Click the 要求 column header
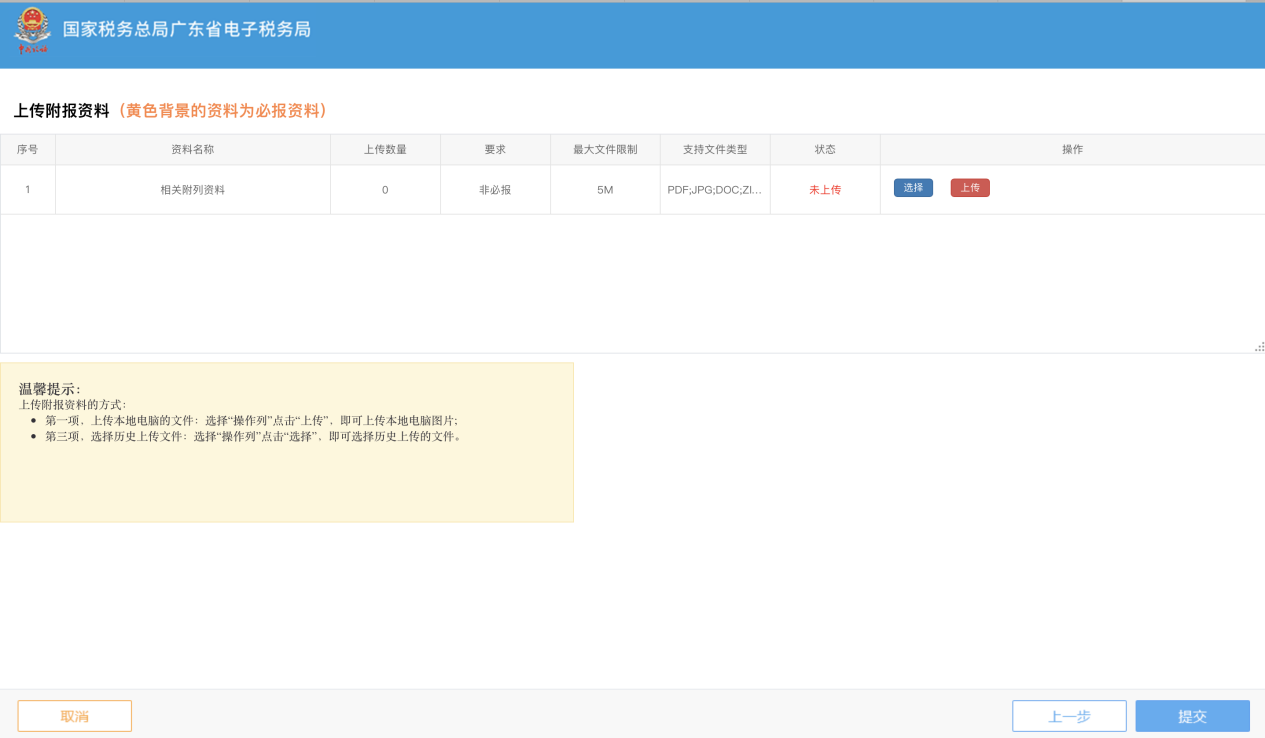This screenshot has height=738, width=1265. (x=495, y=150)
